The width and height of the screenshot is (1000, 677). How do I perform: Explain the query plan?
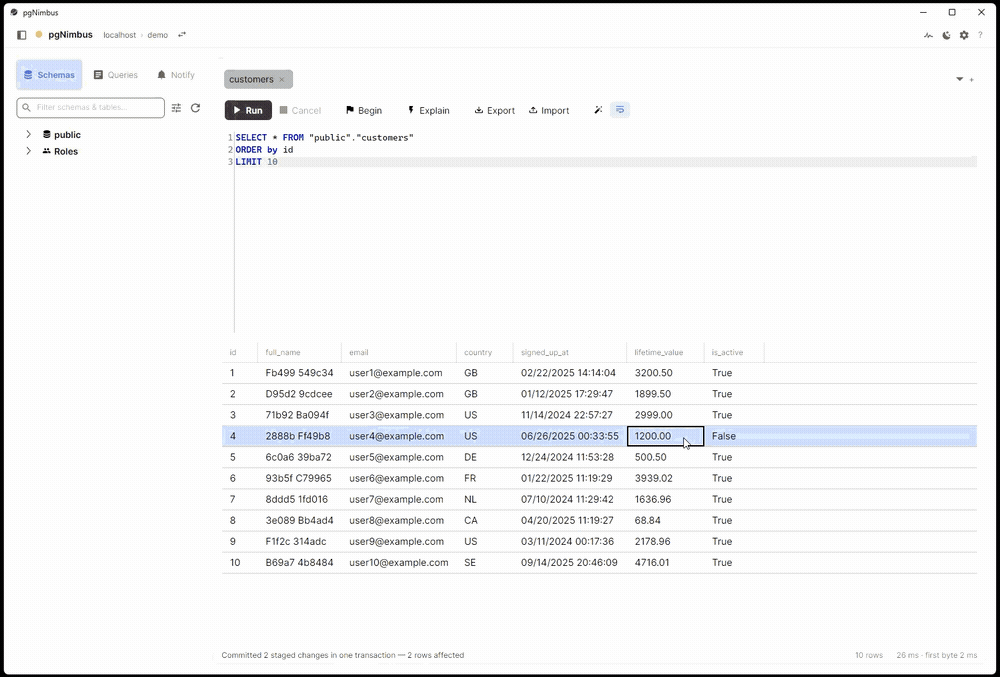(x=429, y=110)
